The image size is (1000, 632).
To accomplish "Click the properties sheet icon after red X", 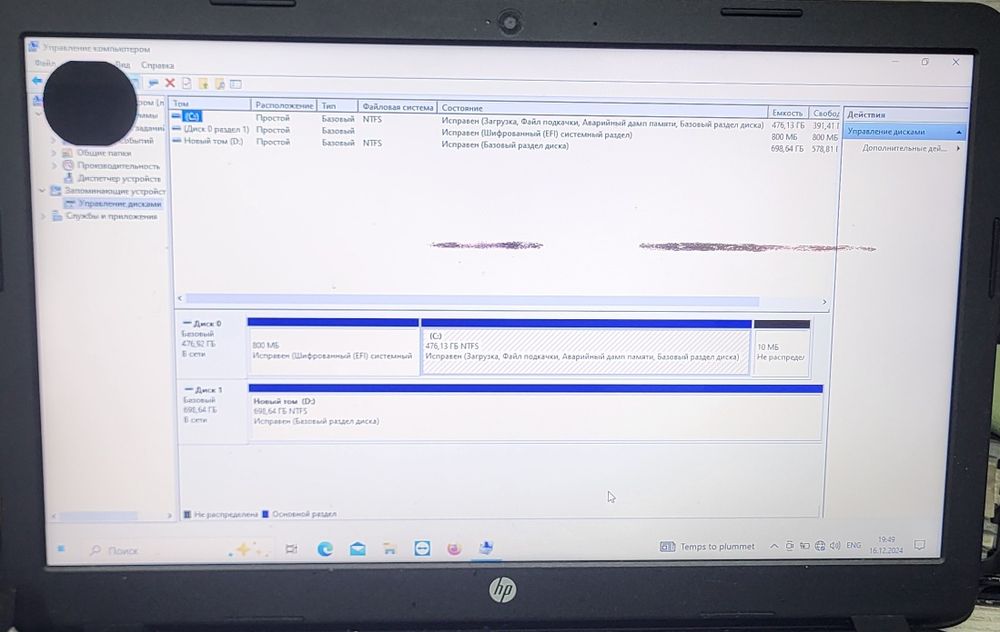I will click(x=187, y=84).
